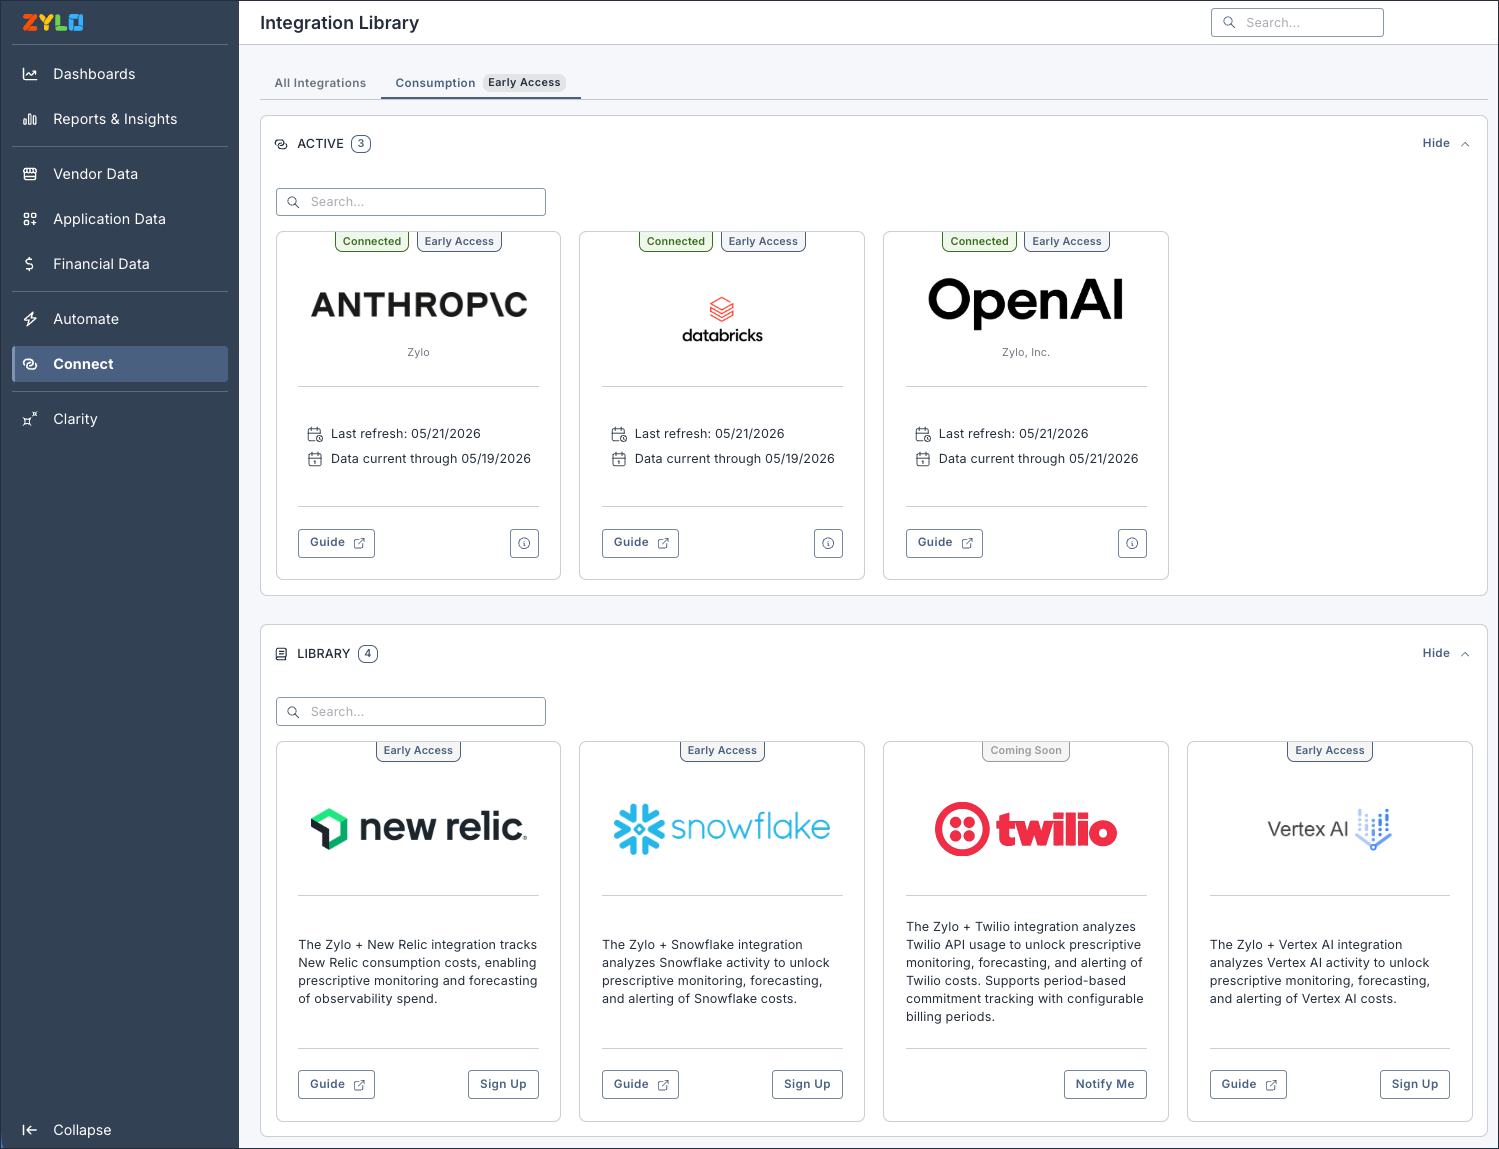Switch to All Integrations tab
Viewport: 1499px width, 1149px height.
(x=320, y=83)
